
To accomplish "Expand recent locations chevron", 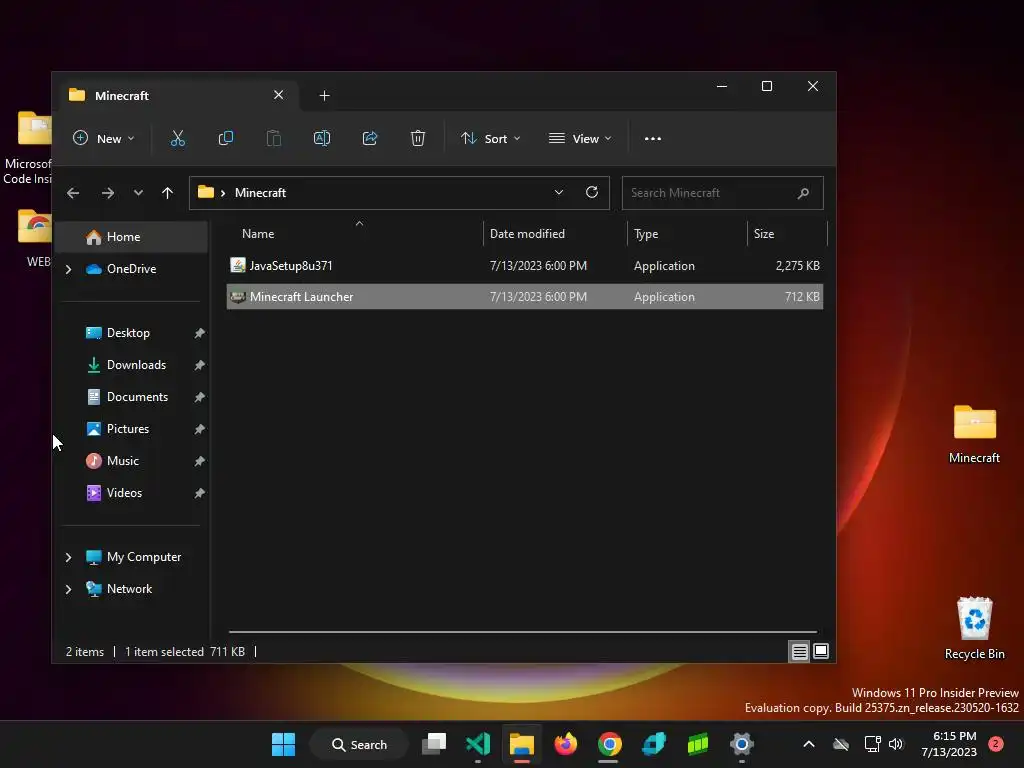I will click(138, 193).
